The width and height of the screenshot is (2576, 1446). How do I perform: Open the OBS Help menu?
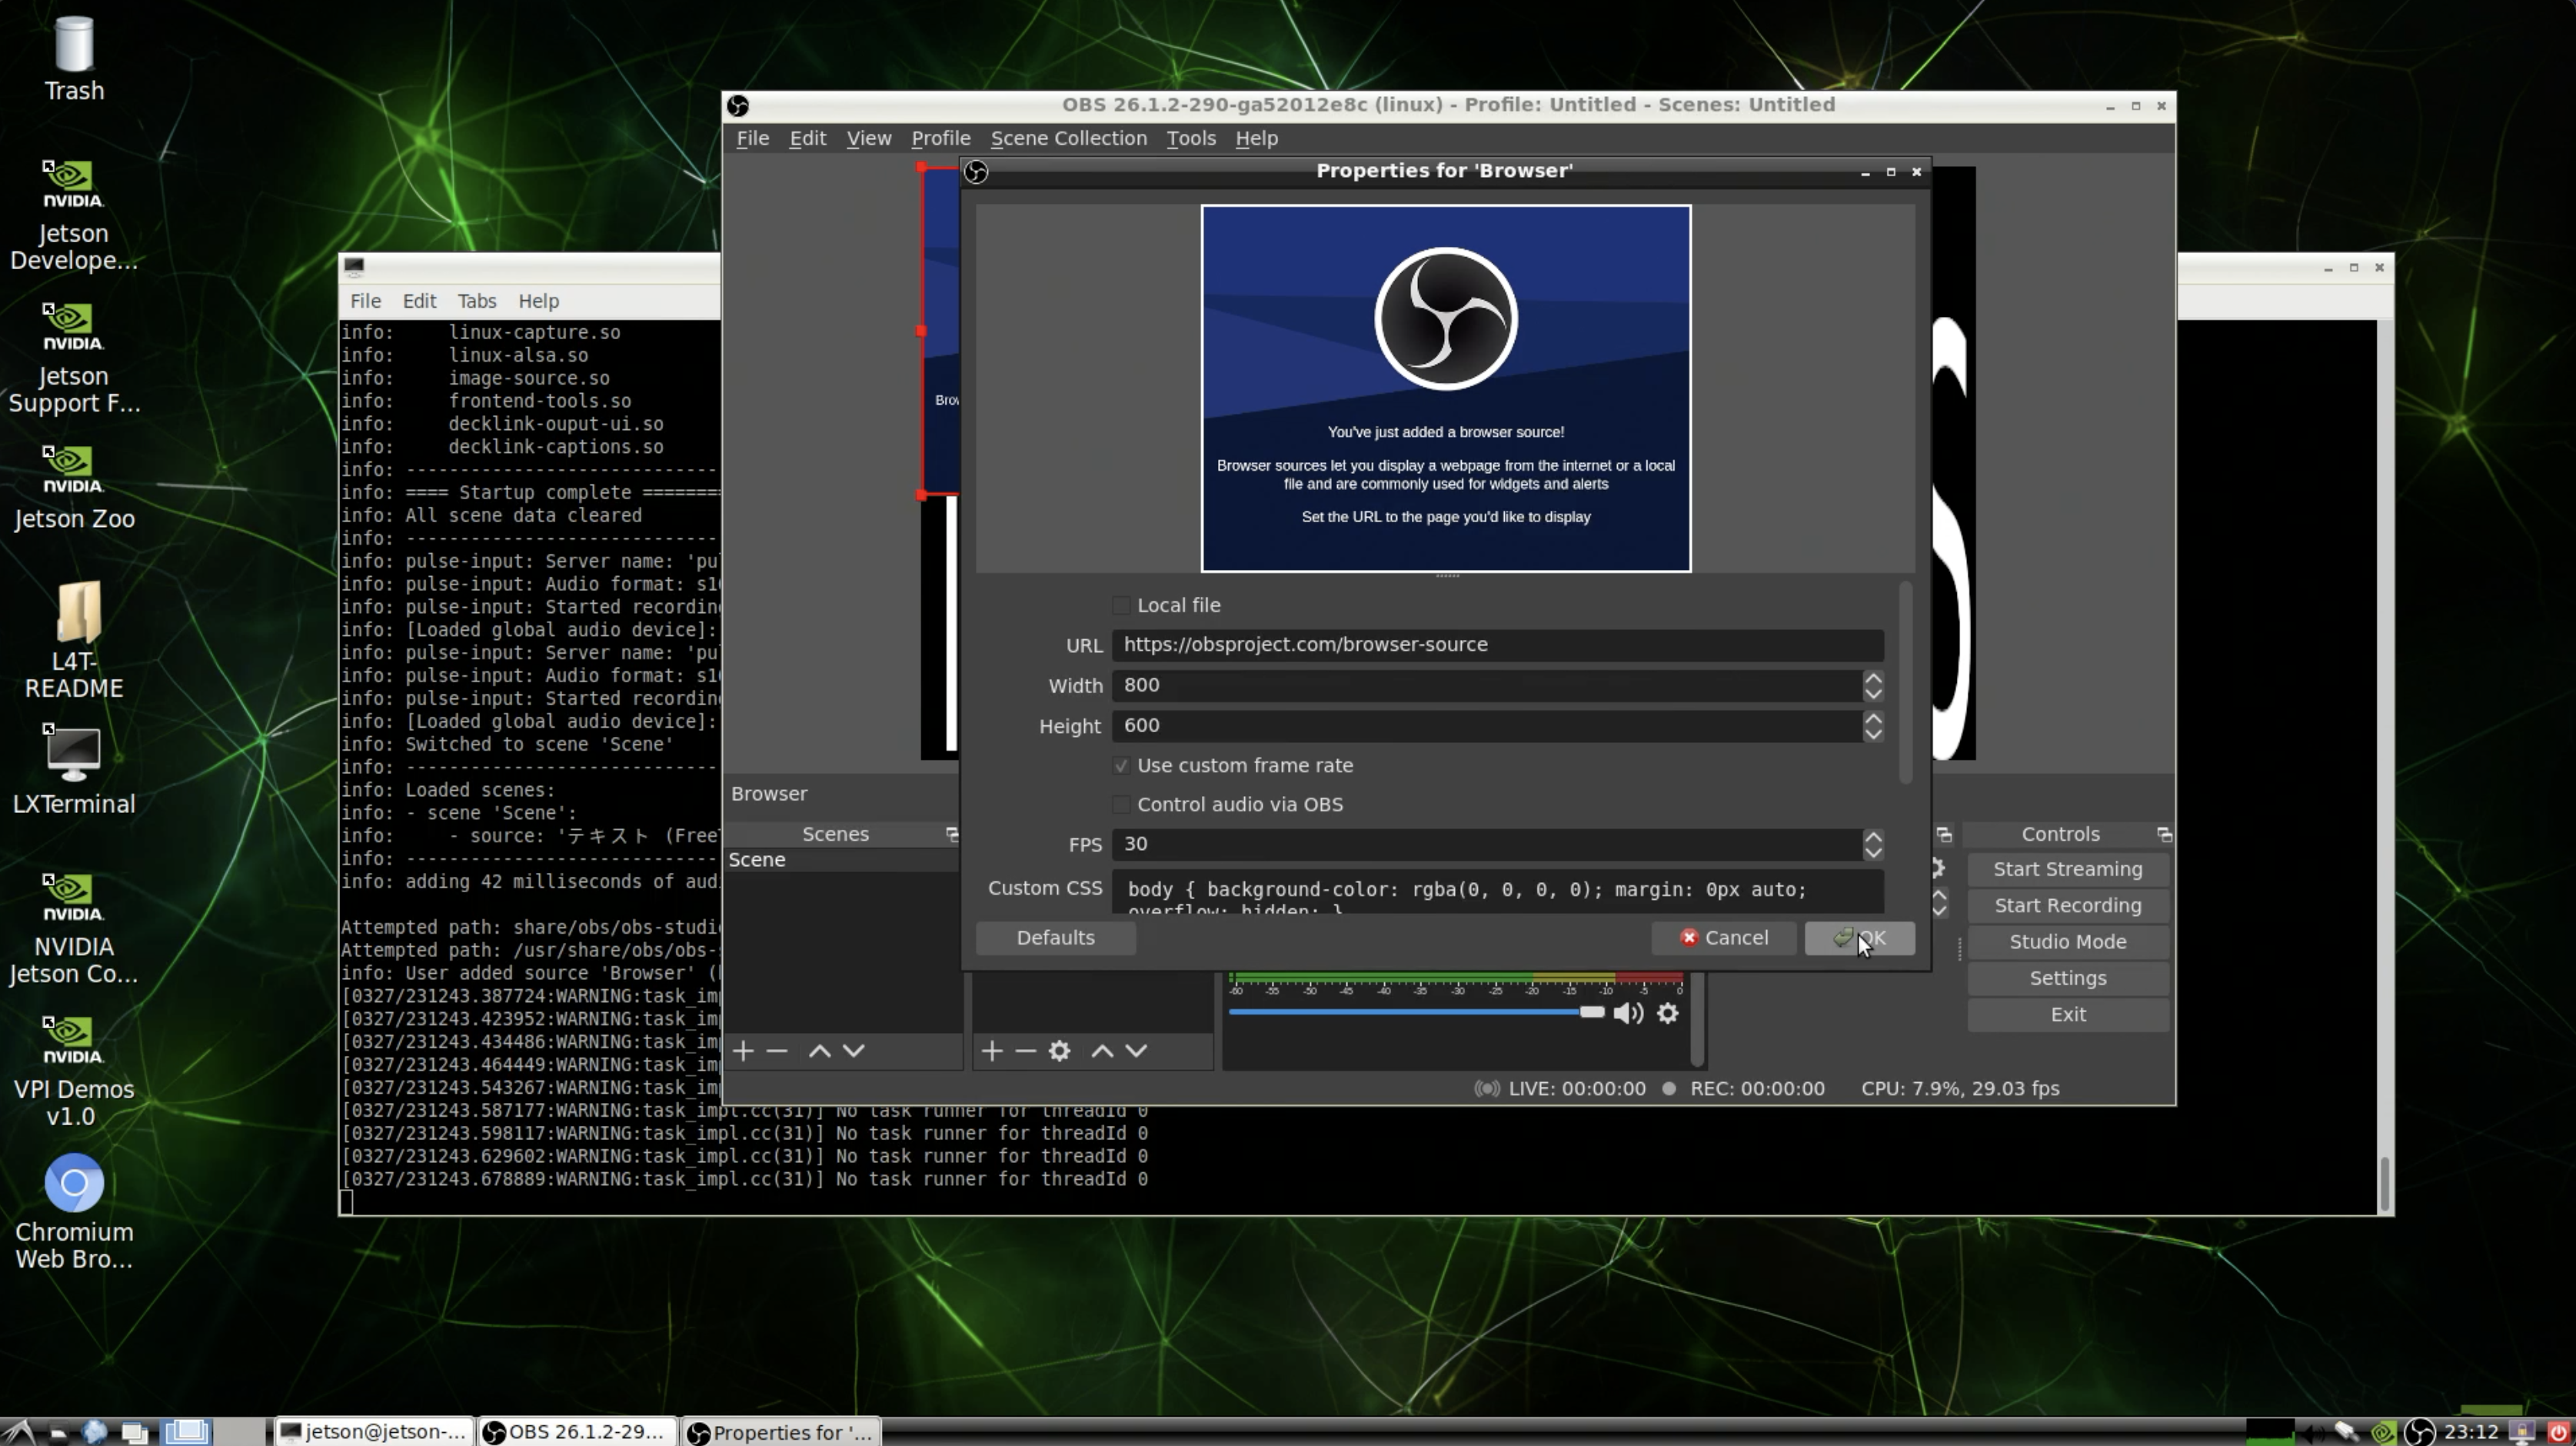pos(1256,138)
